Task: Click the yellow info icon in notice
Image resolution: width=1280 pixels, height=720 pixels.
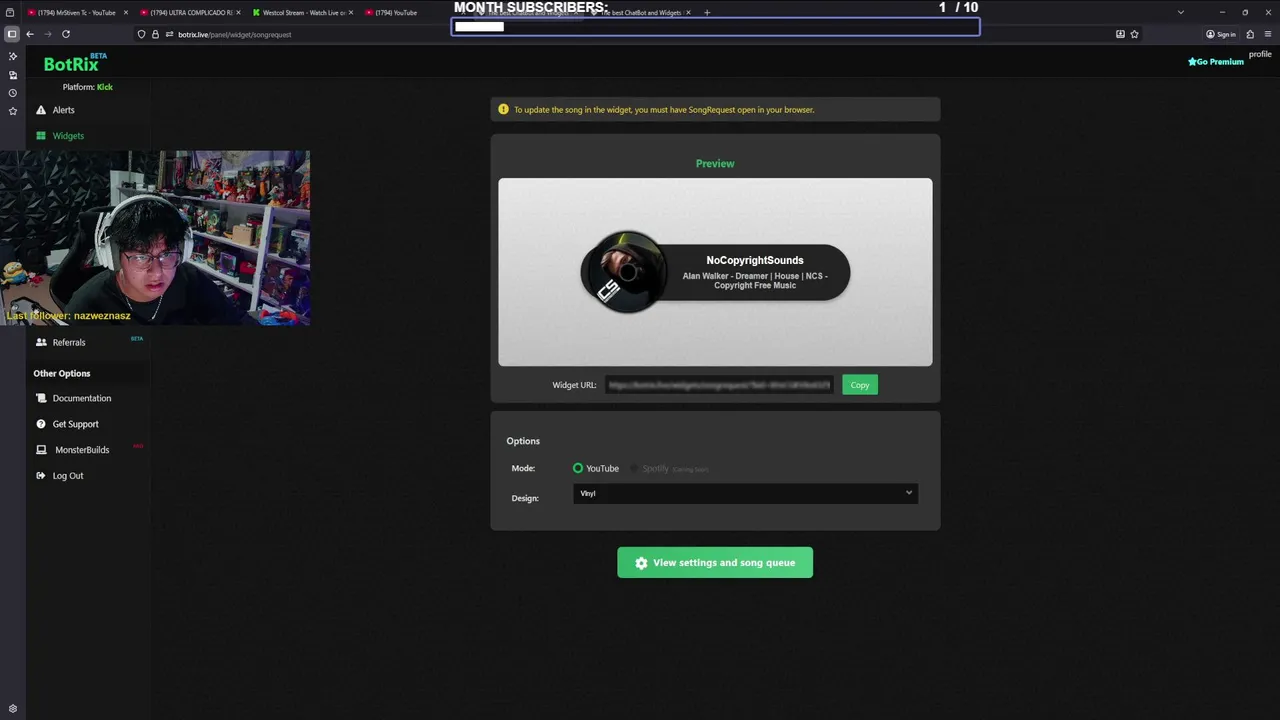Action: coord(503,109)
